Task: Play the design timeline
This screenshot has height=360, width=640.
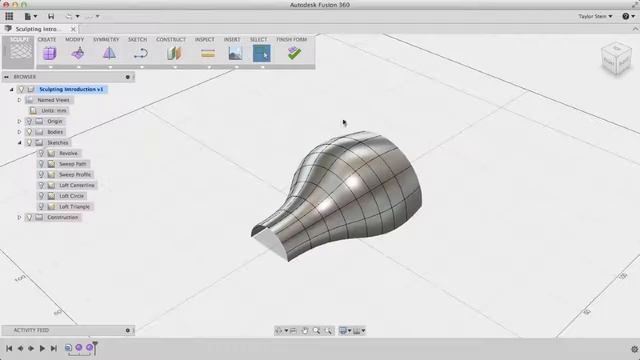Action: tap(42, 348)
